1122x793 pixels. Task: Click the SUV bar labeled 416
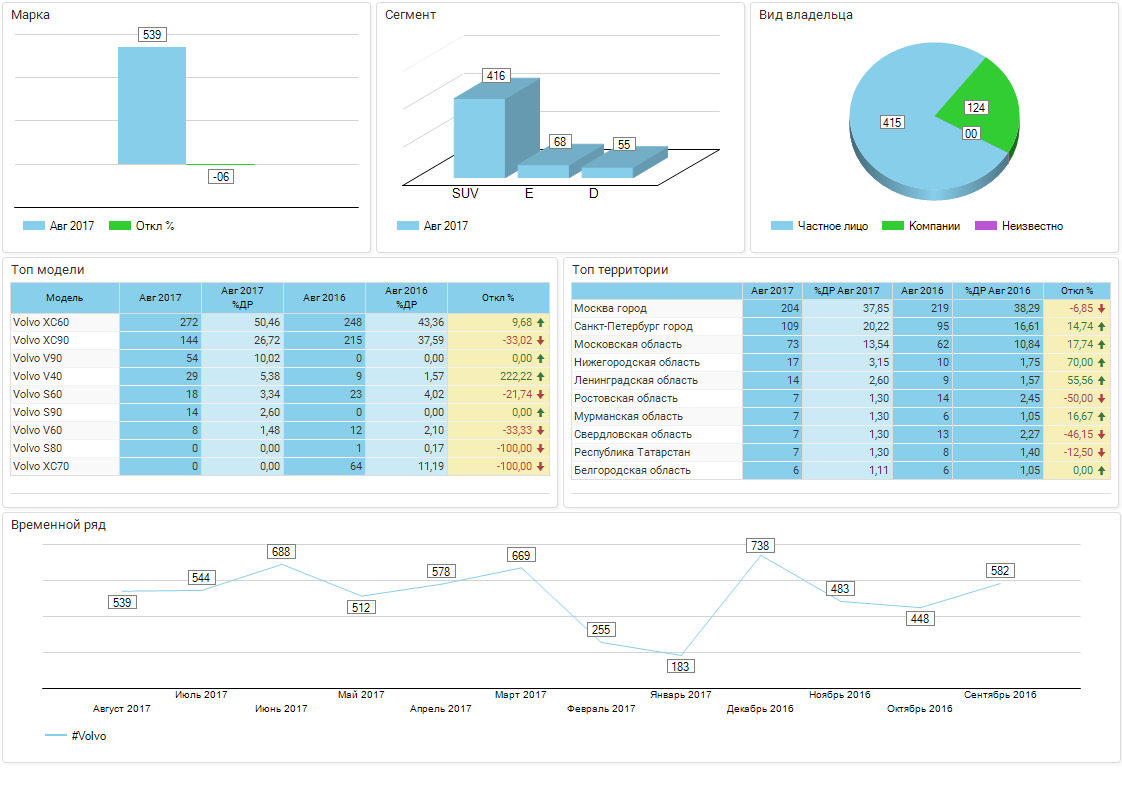479,138
